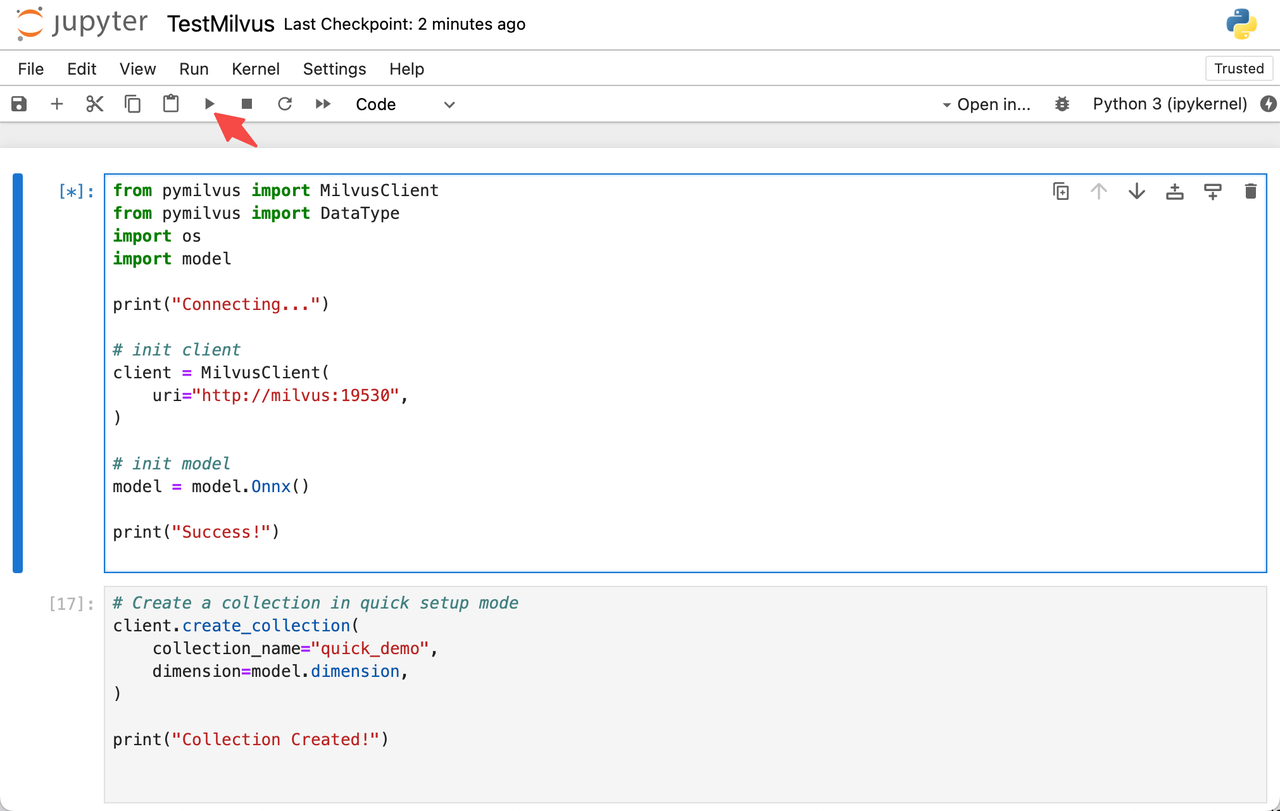Restart the kernel using the circular arrow icon

point(285,104)
